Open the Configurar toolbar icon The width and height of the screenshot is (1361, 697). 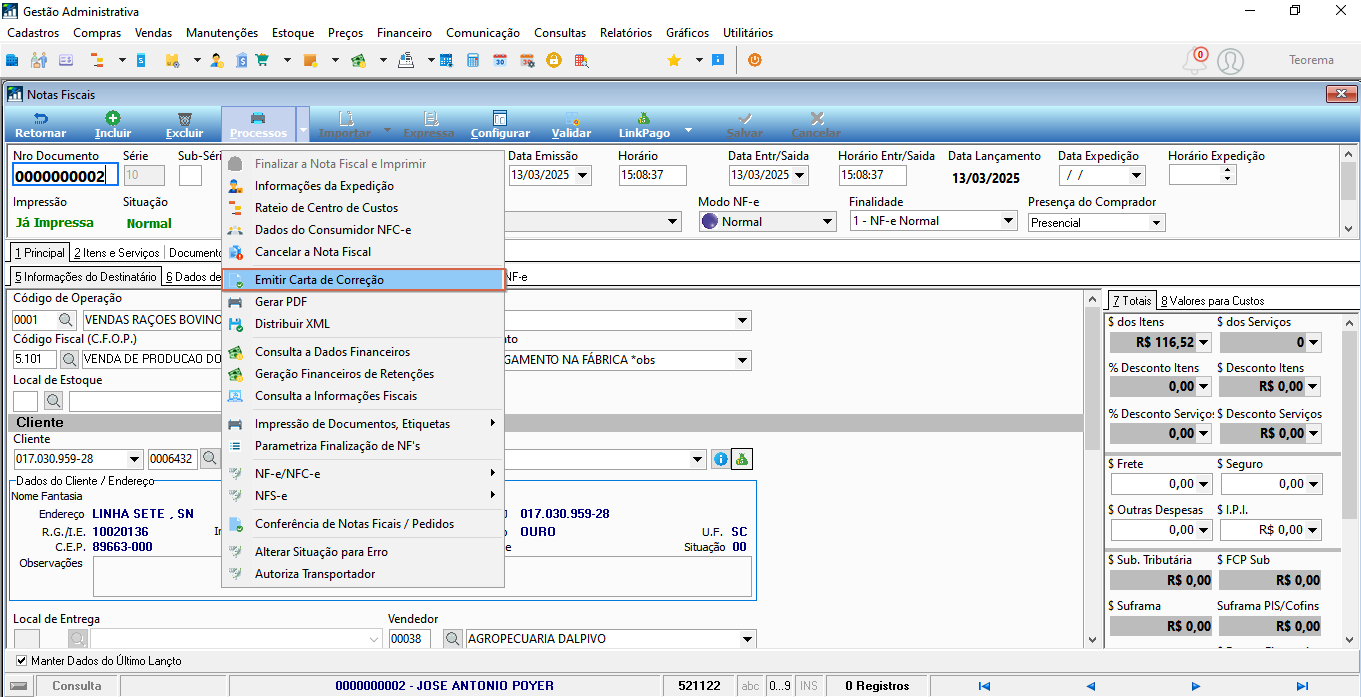[500, 118]
